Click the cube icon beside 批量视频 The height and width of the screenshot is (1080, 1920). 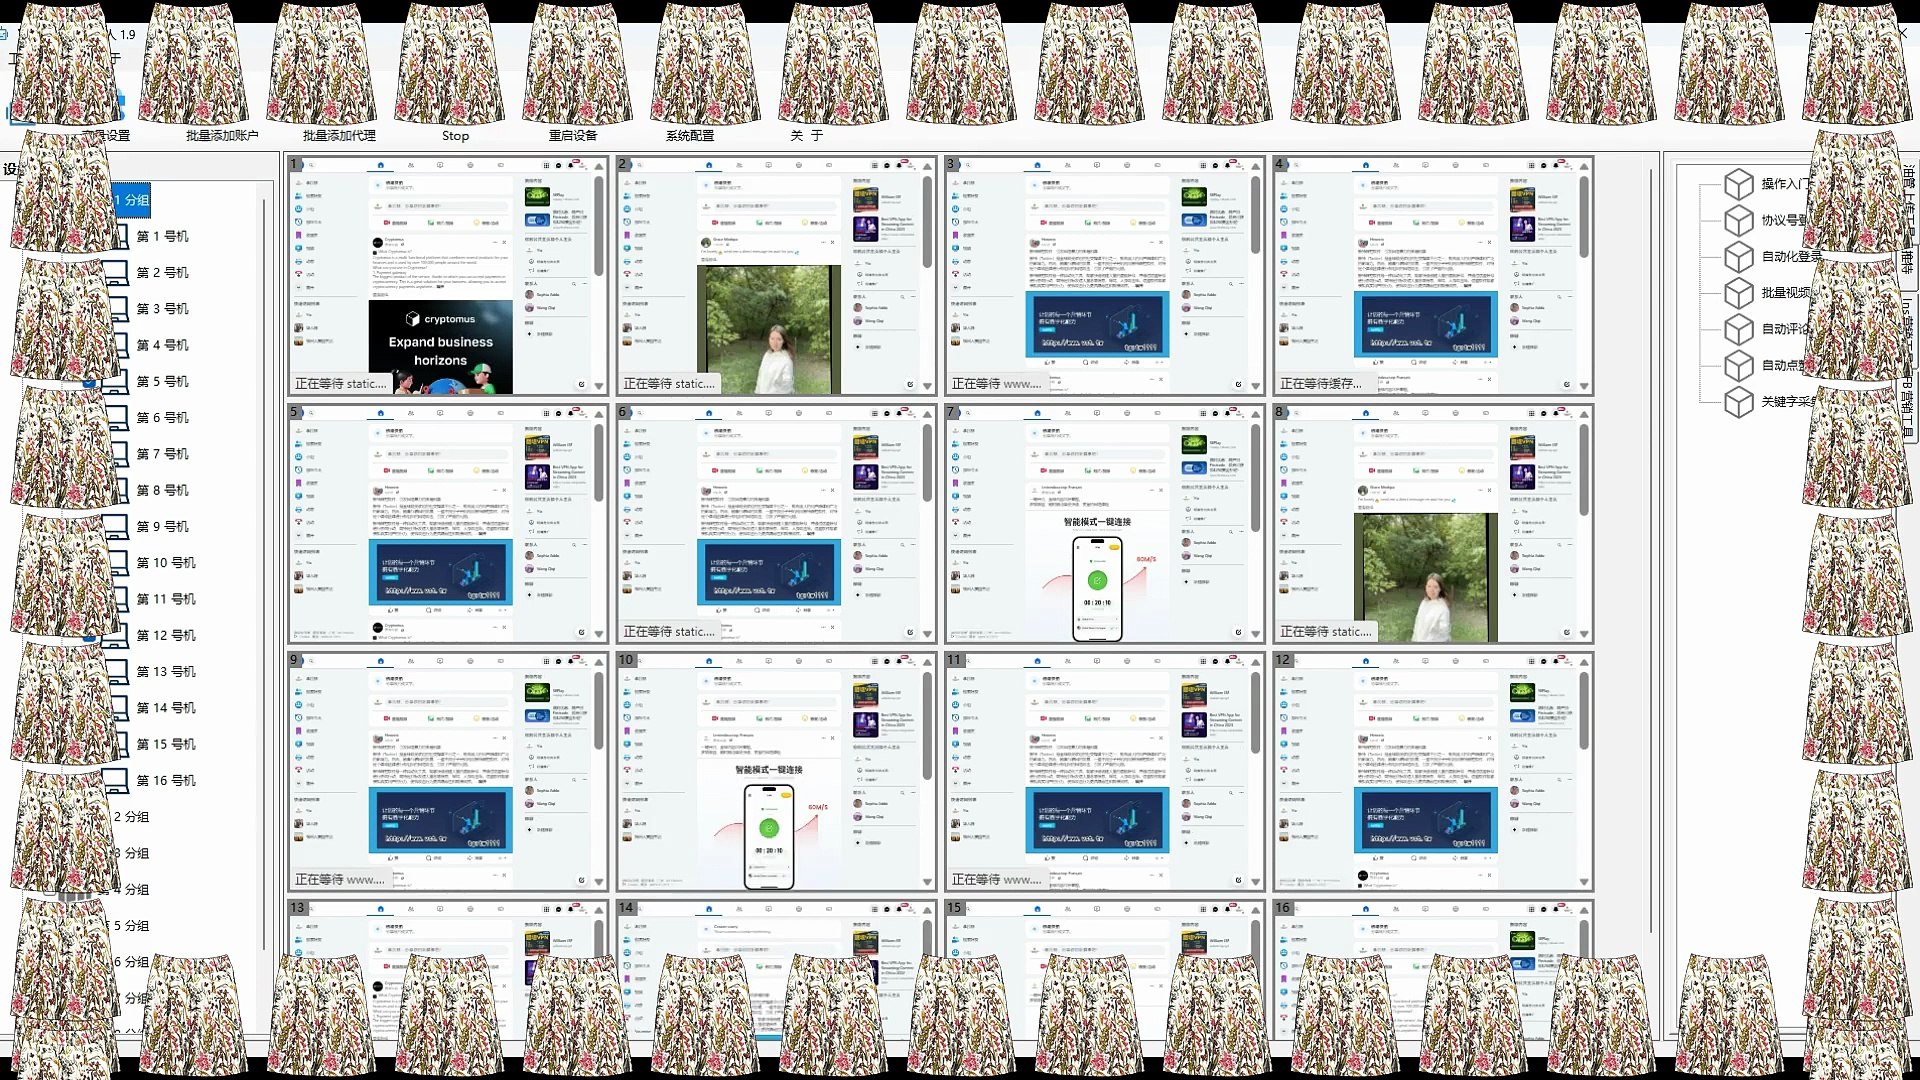[1739, 293]
